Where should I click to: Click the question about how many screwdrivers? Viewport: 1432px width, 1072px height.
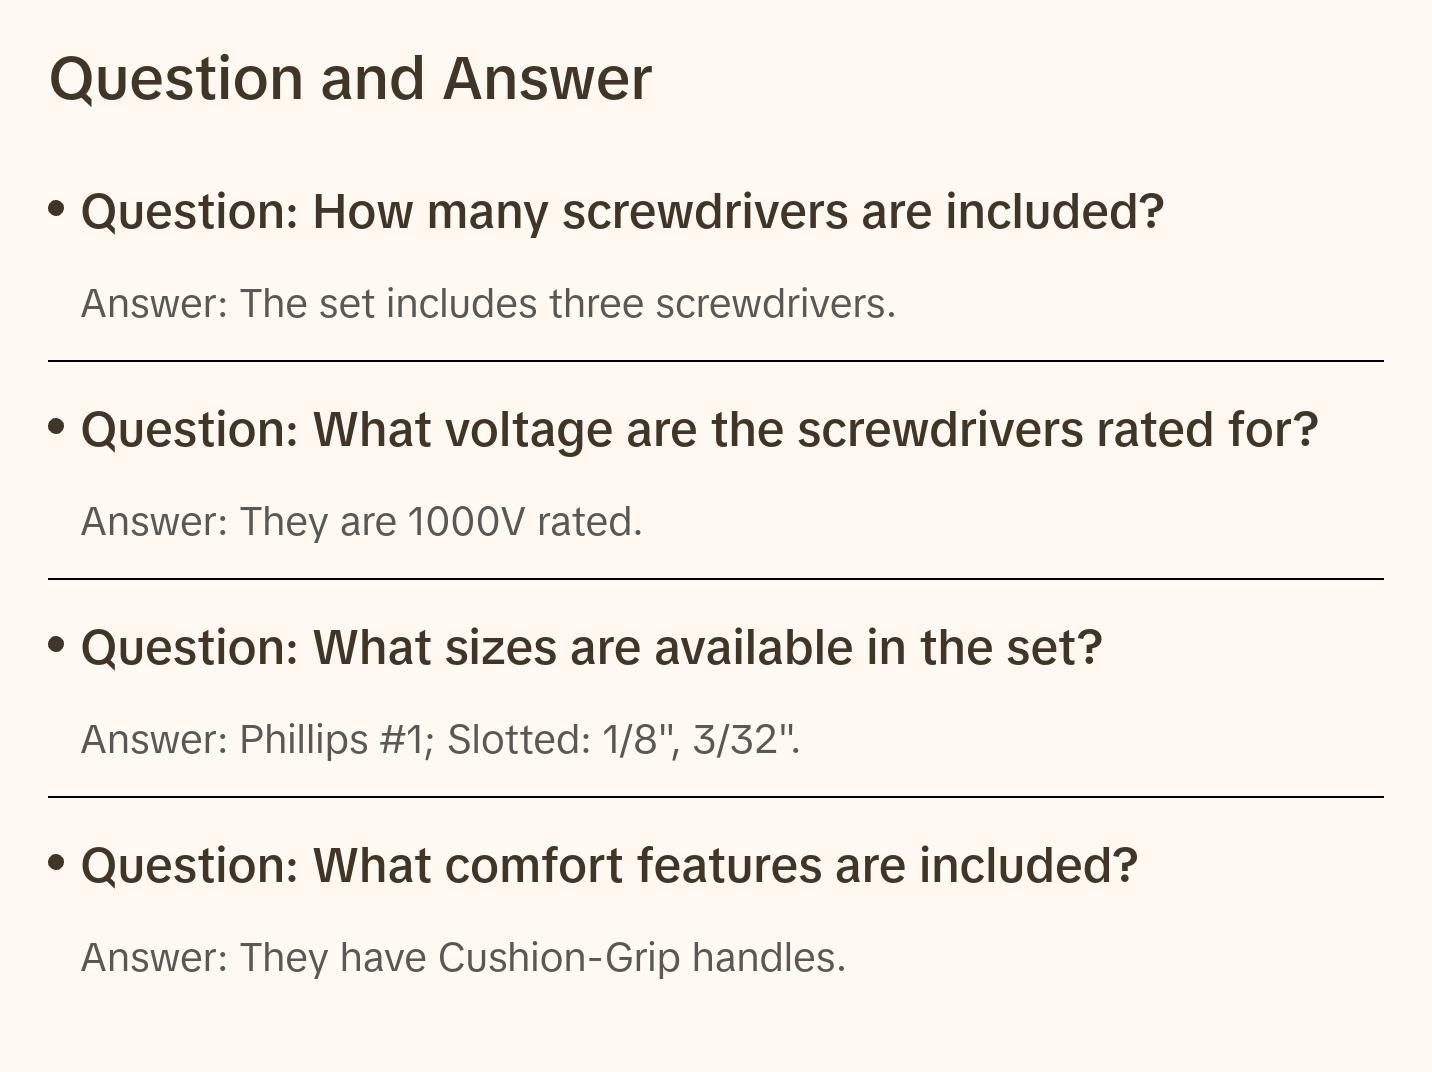622,212
